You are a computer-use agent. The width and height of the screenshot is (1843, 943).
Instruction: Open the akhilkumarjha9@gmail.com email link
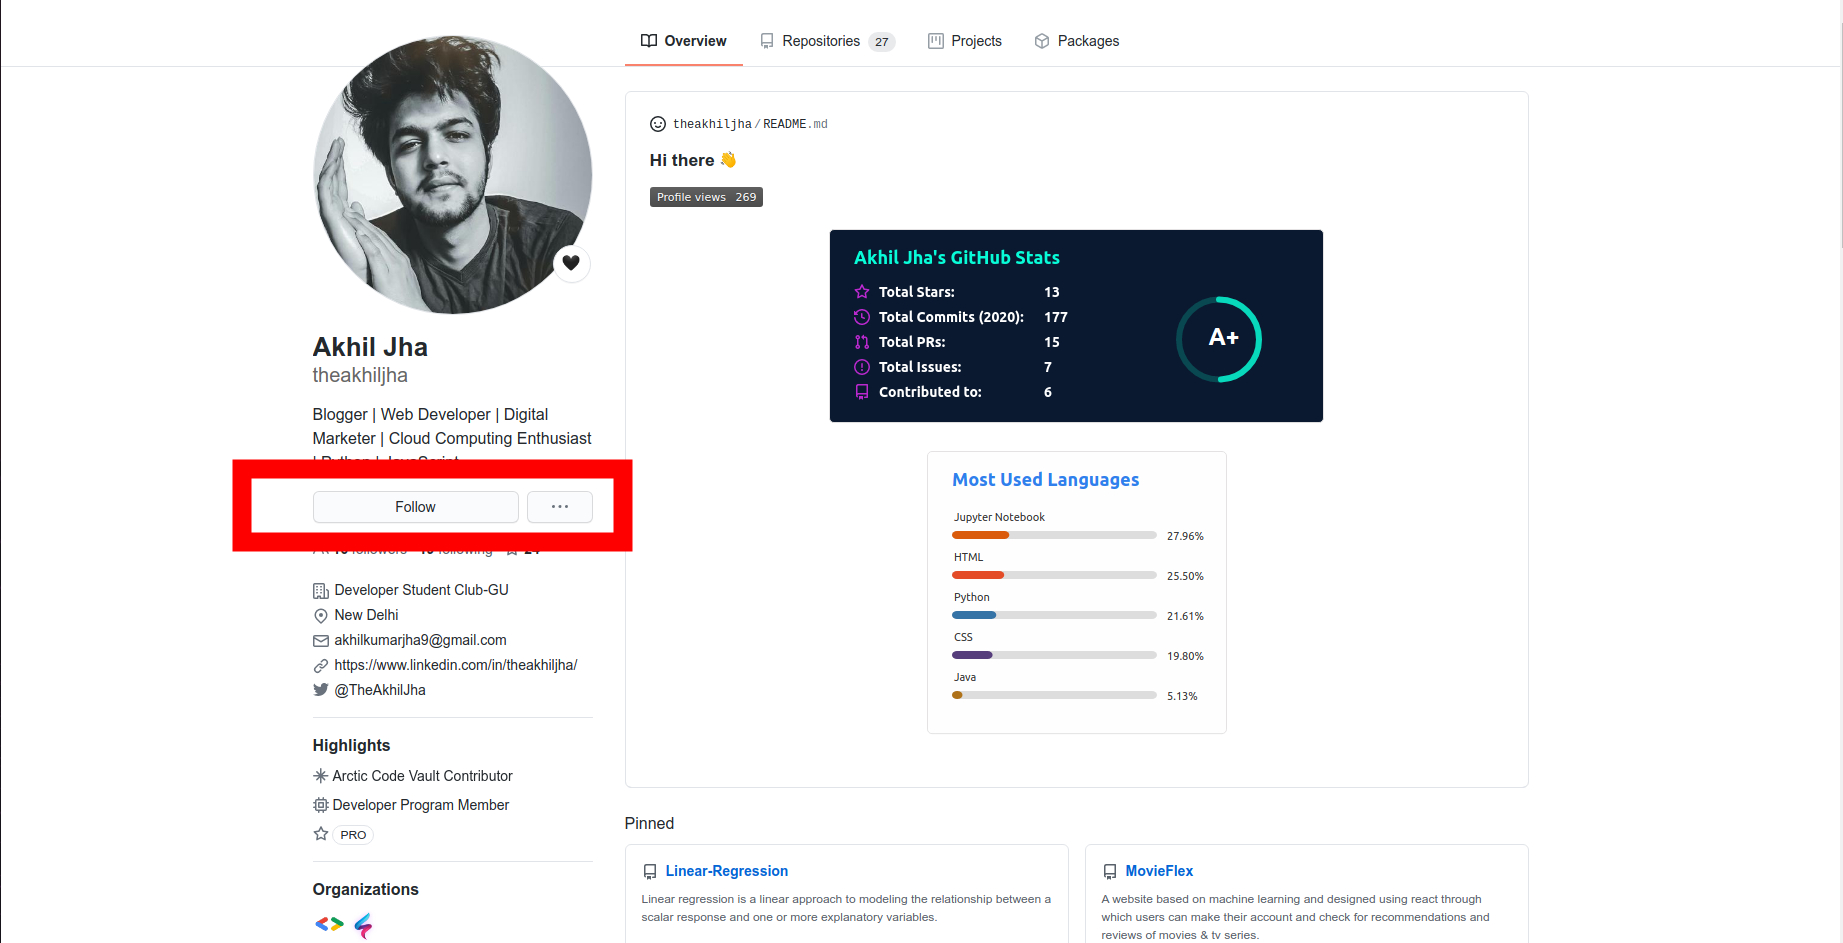click(420, 640)
